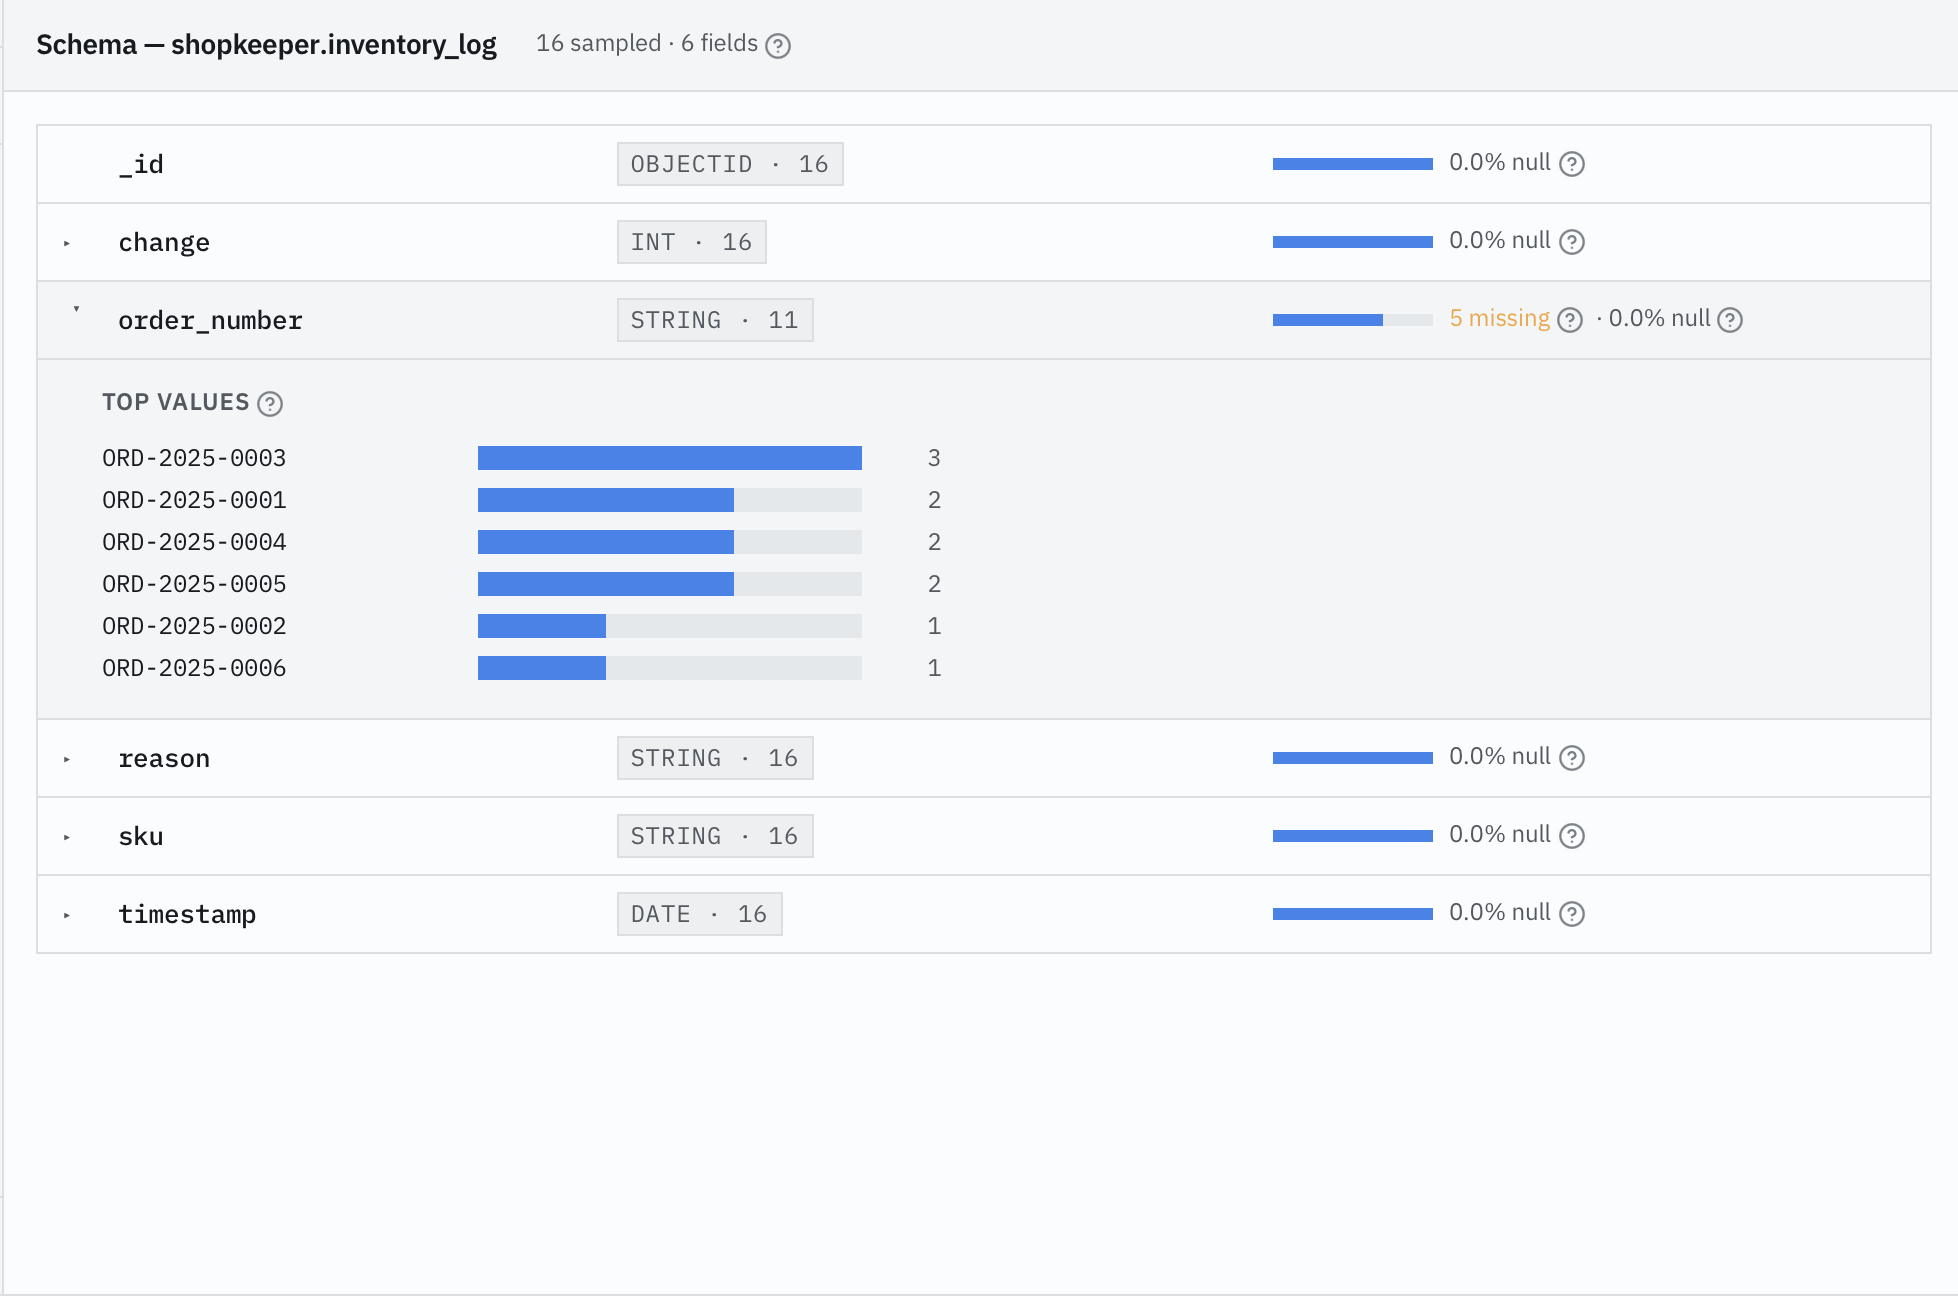The image size is (1958, 1296).
Task: Click the 'STRING · 11' type badge
Action: 715,320
